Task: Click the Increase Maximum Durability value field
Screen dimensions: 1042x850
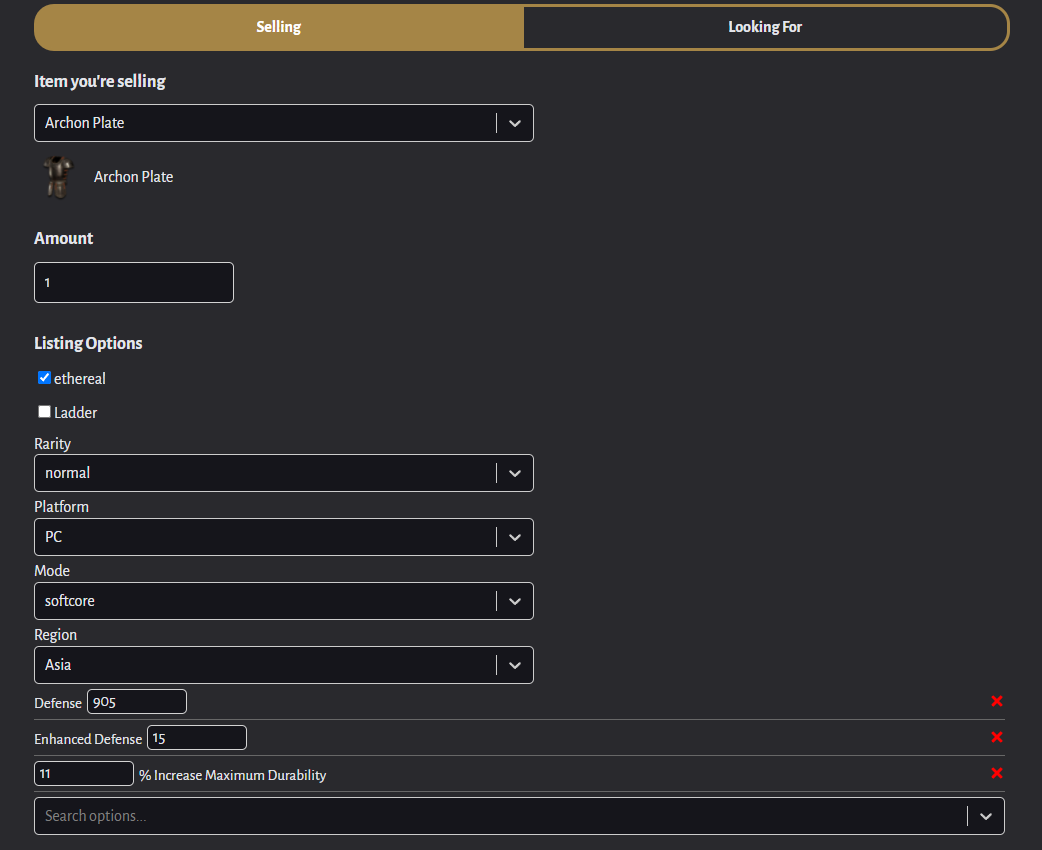Action: (84, 774)
